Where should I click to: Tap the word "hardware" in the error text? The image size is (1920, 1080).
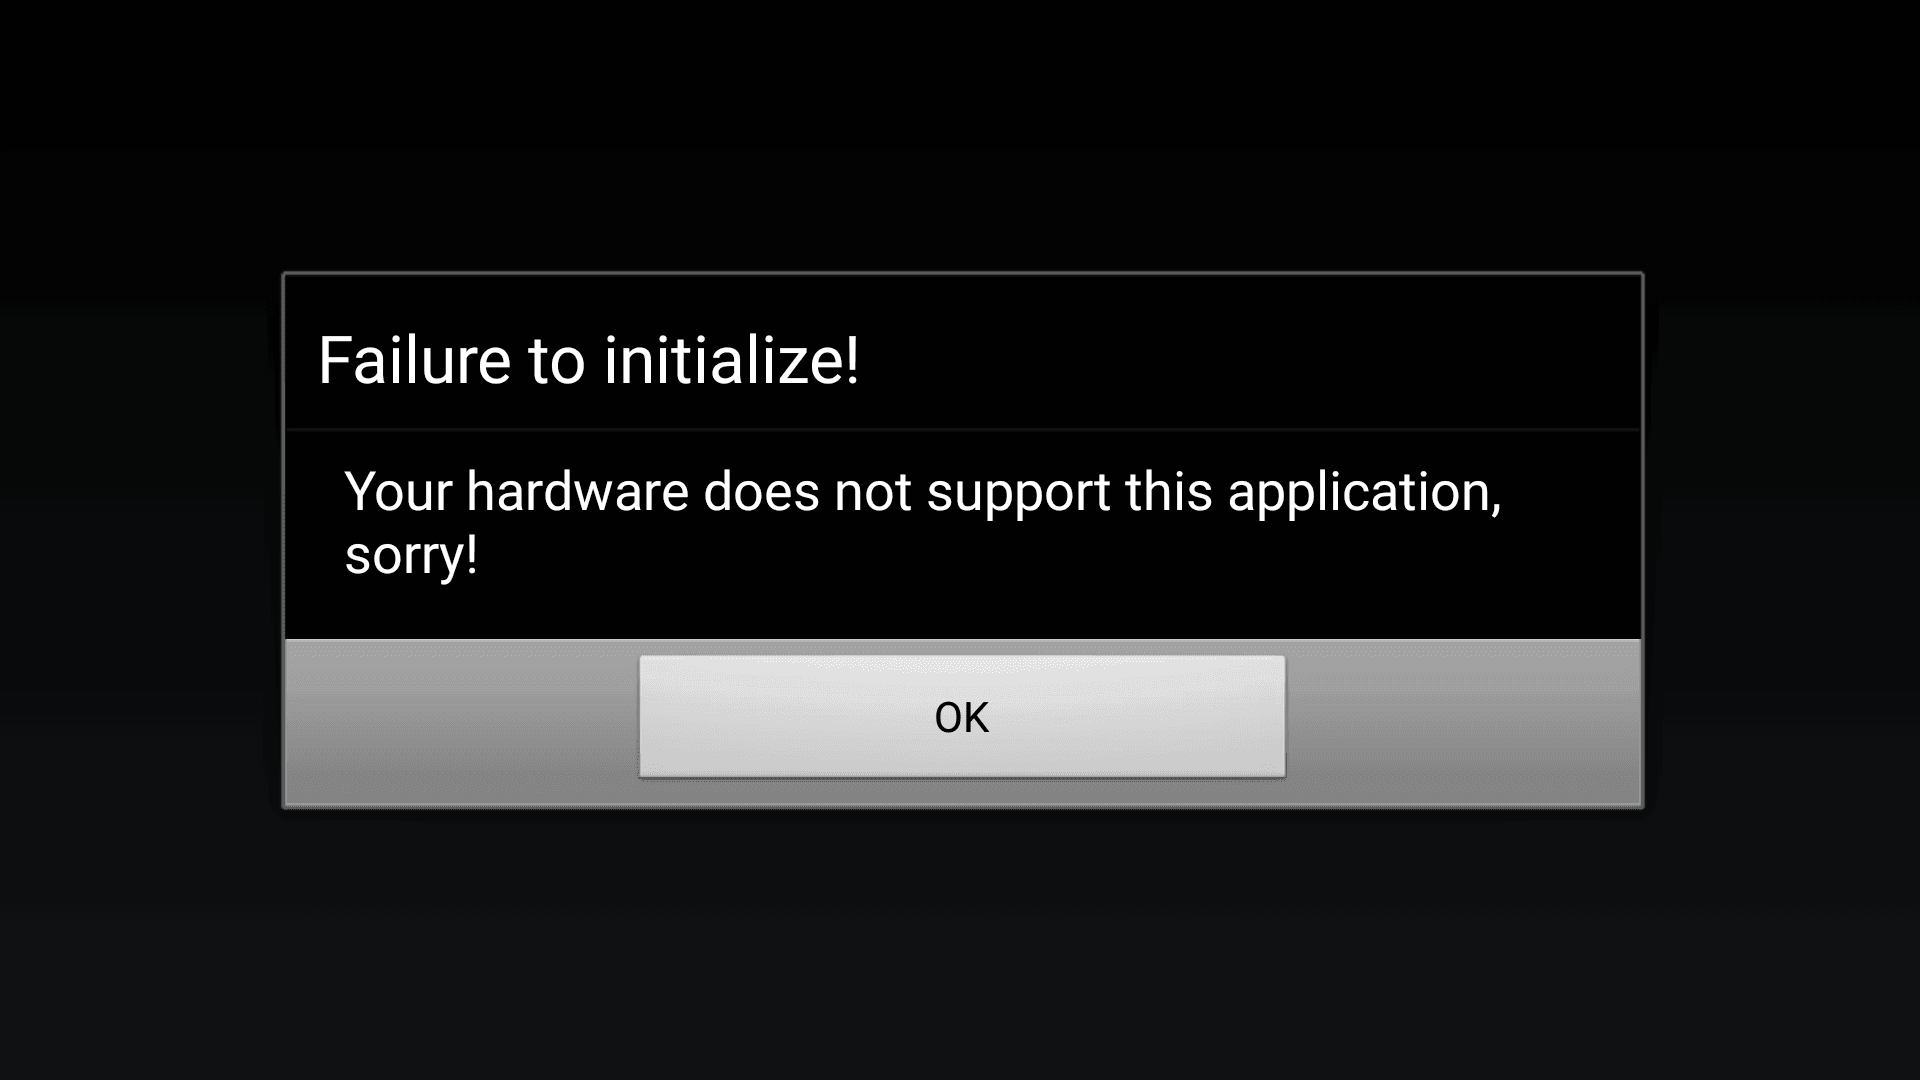(x=577, y=492)
